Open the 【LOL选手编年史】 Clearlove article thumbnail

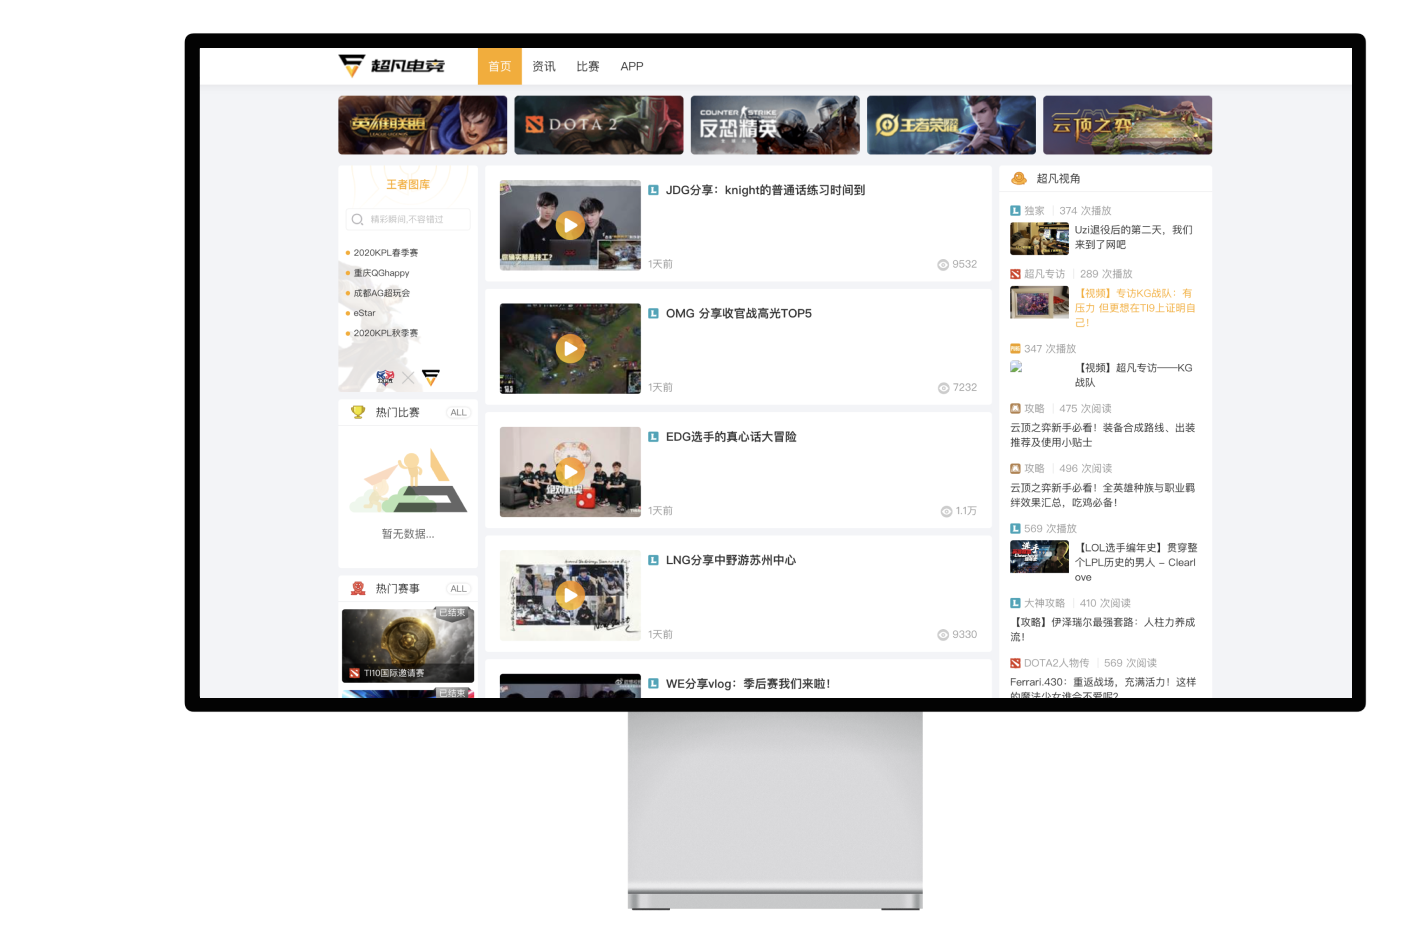click(1039, 556)
